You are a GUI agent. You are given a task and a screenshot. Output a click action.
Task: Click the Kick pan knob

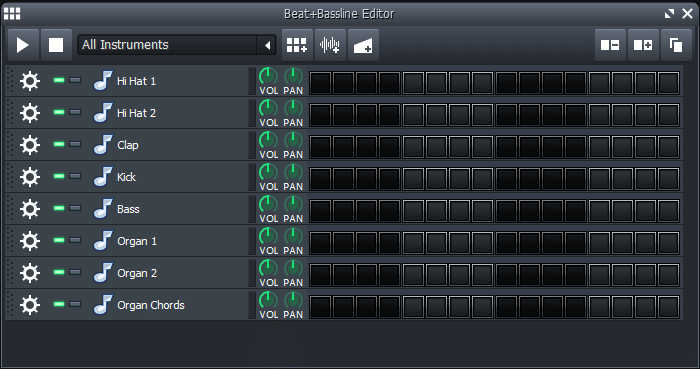click(293, 172)
